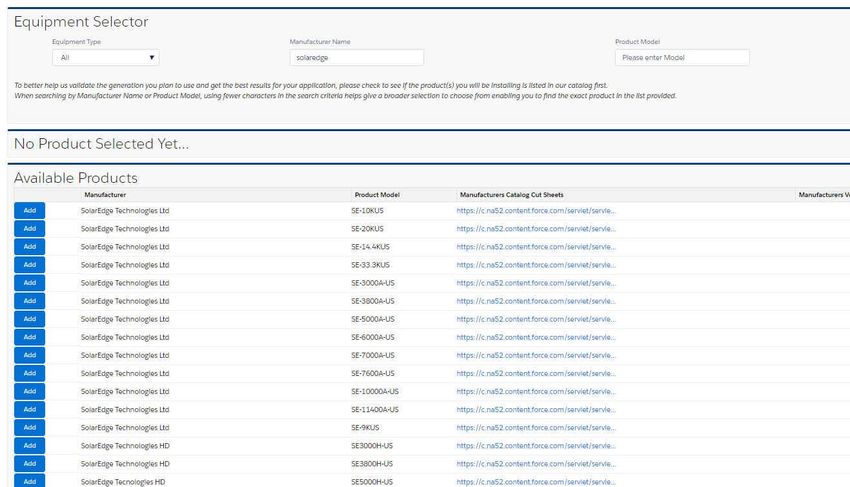Select the SE-33.3KUS model cell
The image size is (850, 487).
coord(370,265)
